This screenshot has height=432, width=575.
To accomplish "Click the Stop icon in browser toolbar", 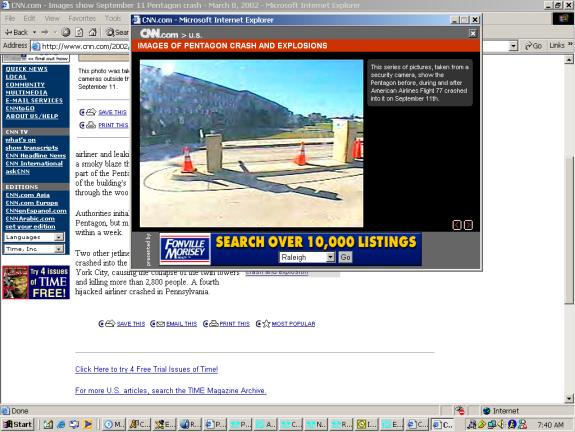I will pyautogui.click(x=66, y=33).
